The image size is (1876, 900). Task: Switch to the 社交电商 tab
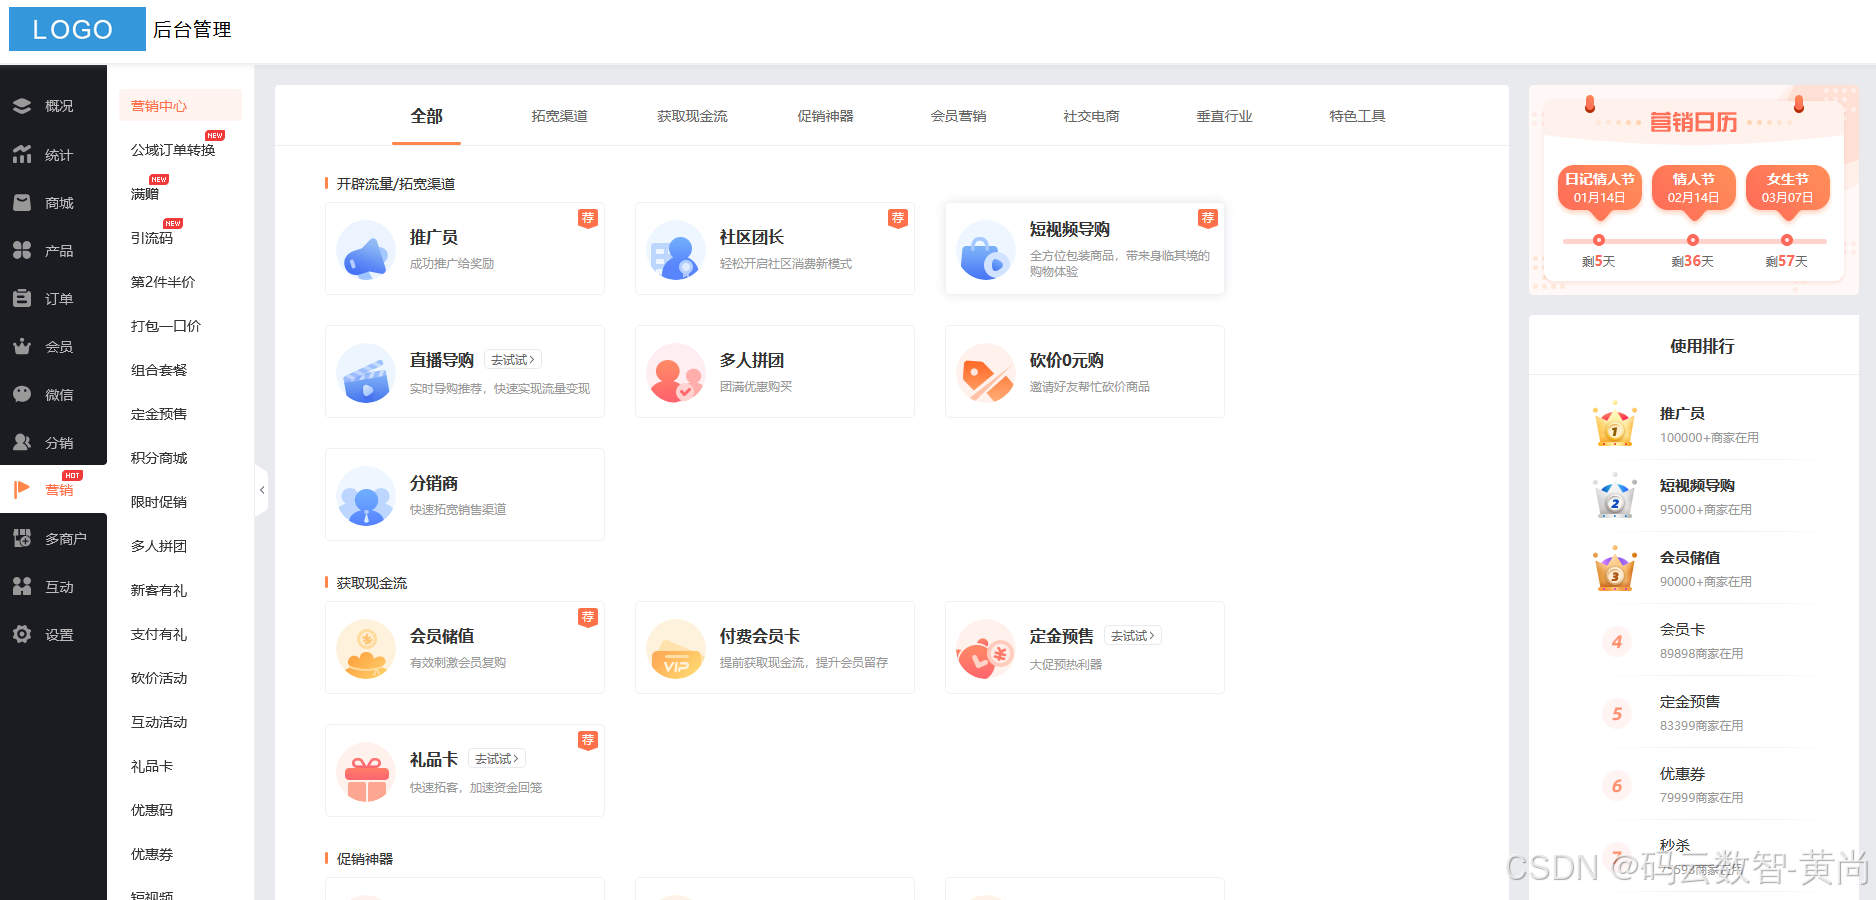[x=1091, y=116]
